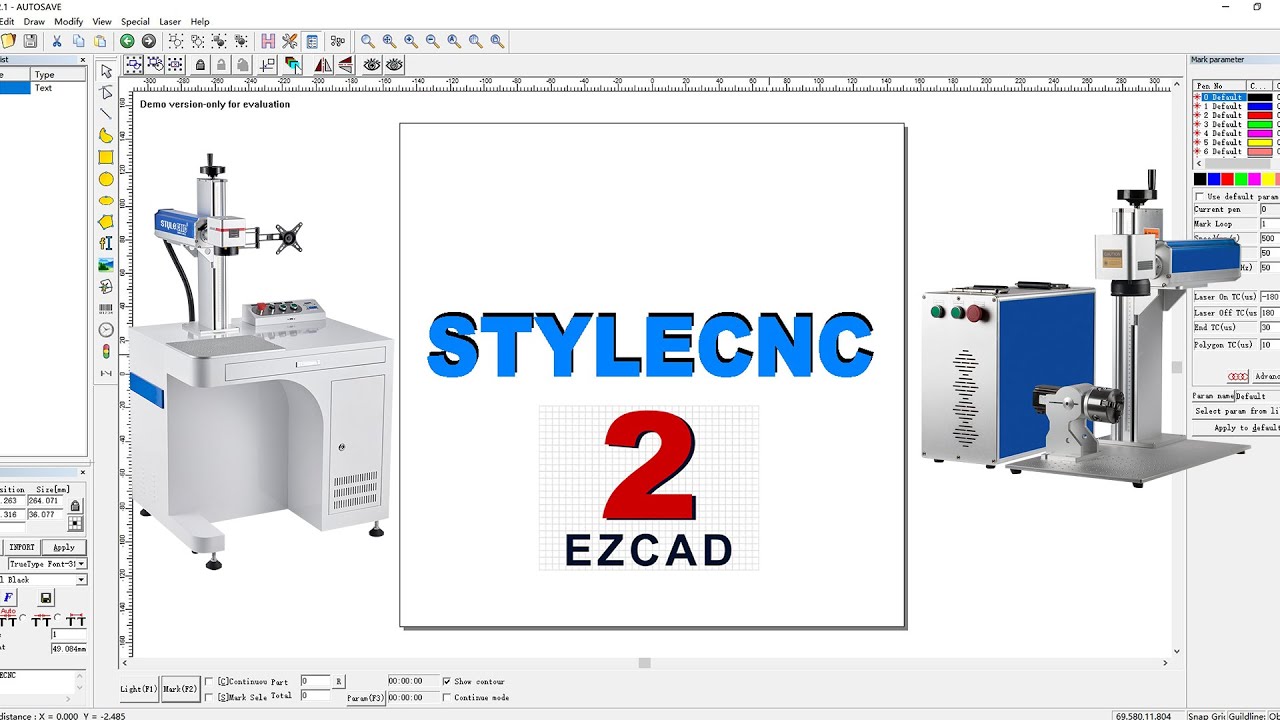Click the R reset counter button
Screen dimensions: 1280x720
point(339,681)
